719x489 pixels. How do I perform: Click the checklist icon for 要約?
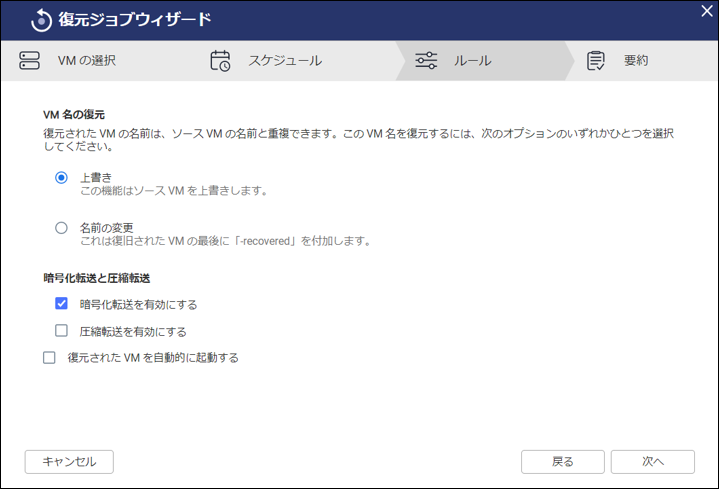596,61
